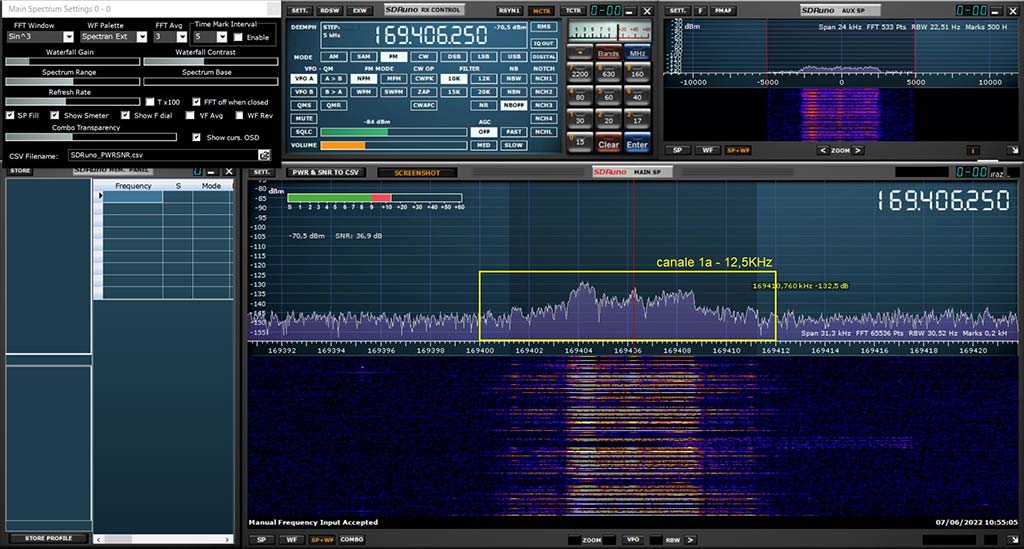Adjust the Waterfall Gain slider
Screen dimensions: 1024x549
pos(72,62)
